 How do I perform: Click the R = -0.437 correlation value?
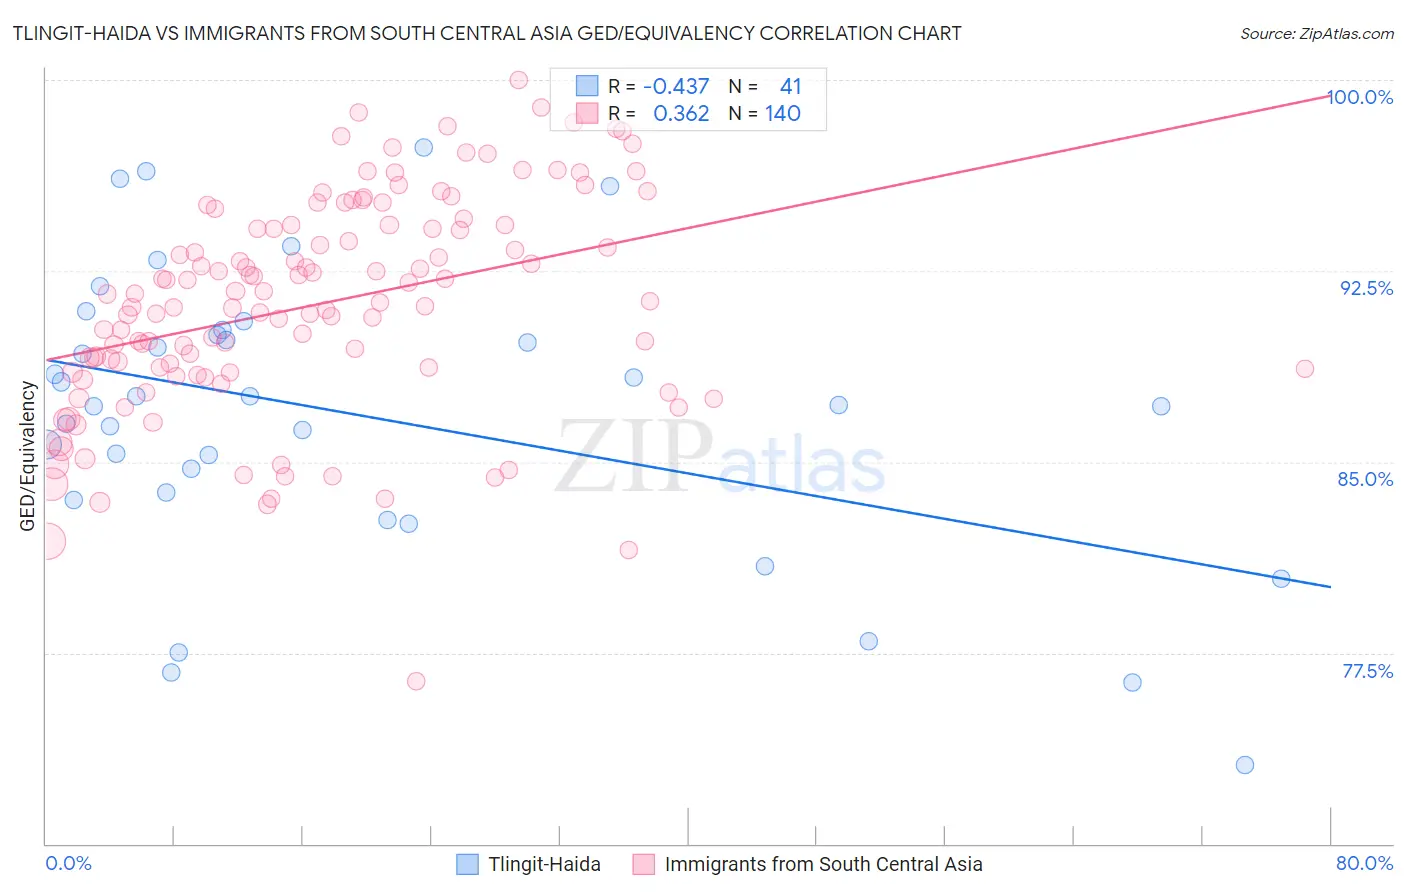coord(659,86)
